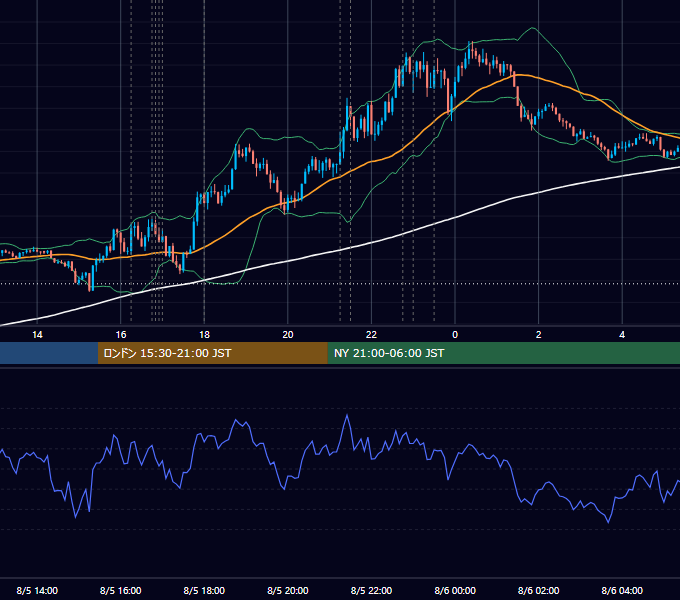Viewport: 680px width, 600px height.
Task: Click the 8/5 22:00 label on oscillator axis
Action: tap(371, 590)
